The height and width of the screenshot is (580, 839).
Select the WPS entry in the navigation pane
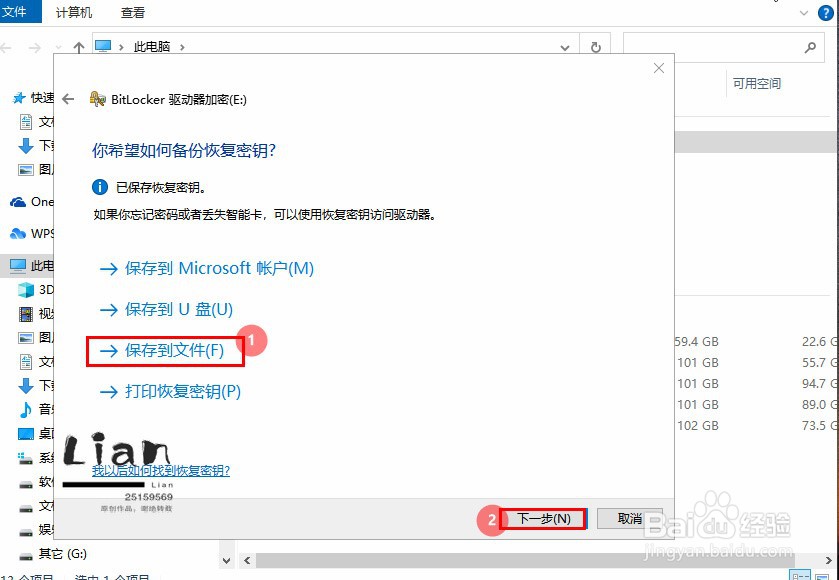(32, 234)
